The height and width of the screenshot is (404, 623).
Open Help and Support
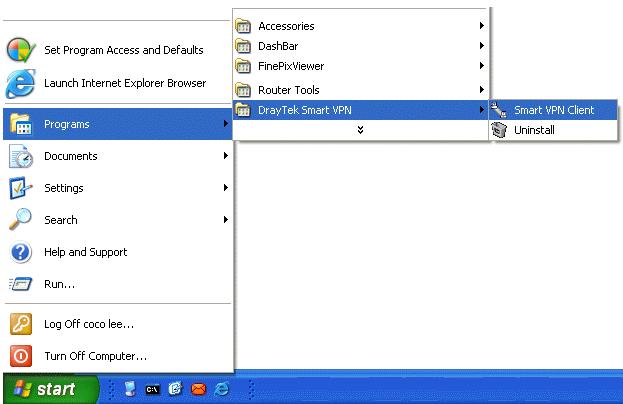point(85,252)
